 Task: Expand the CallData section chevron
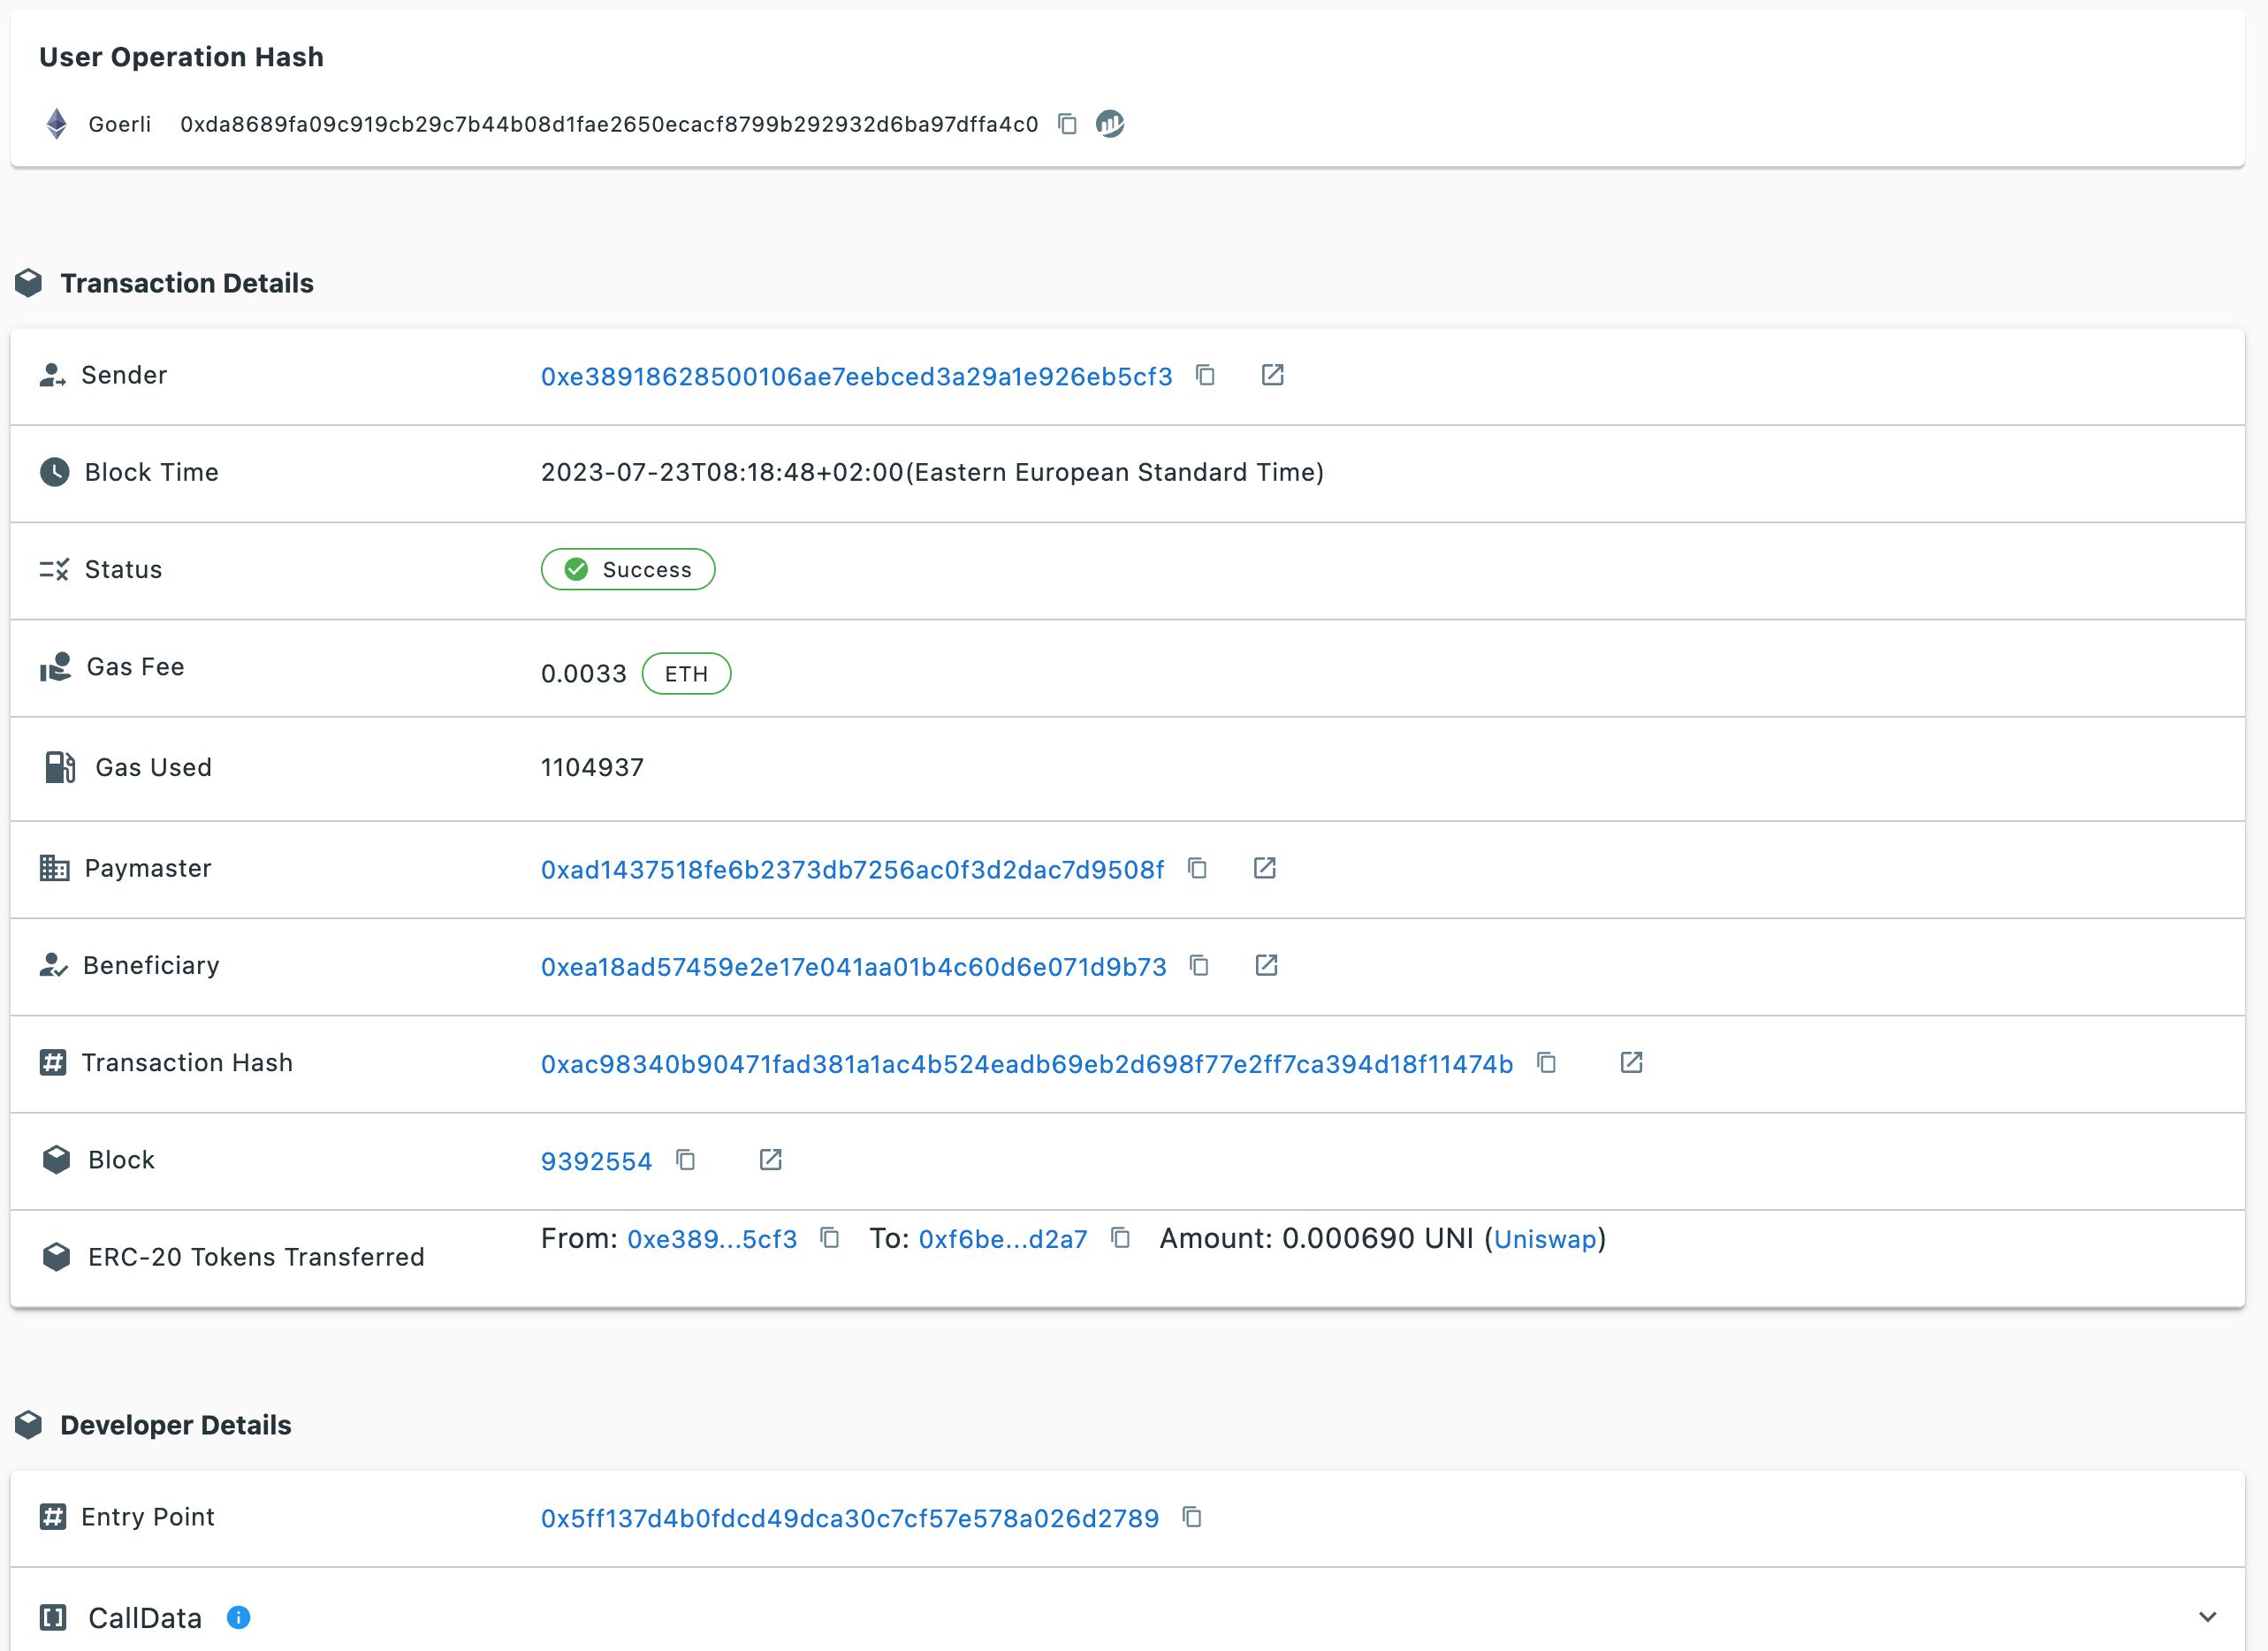coord(2208,1617)
